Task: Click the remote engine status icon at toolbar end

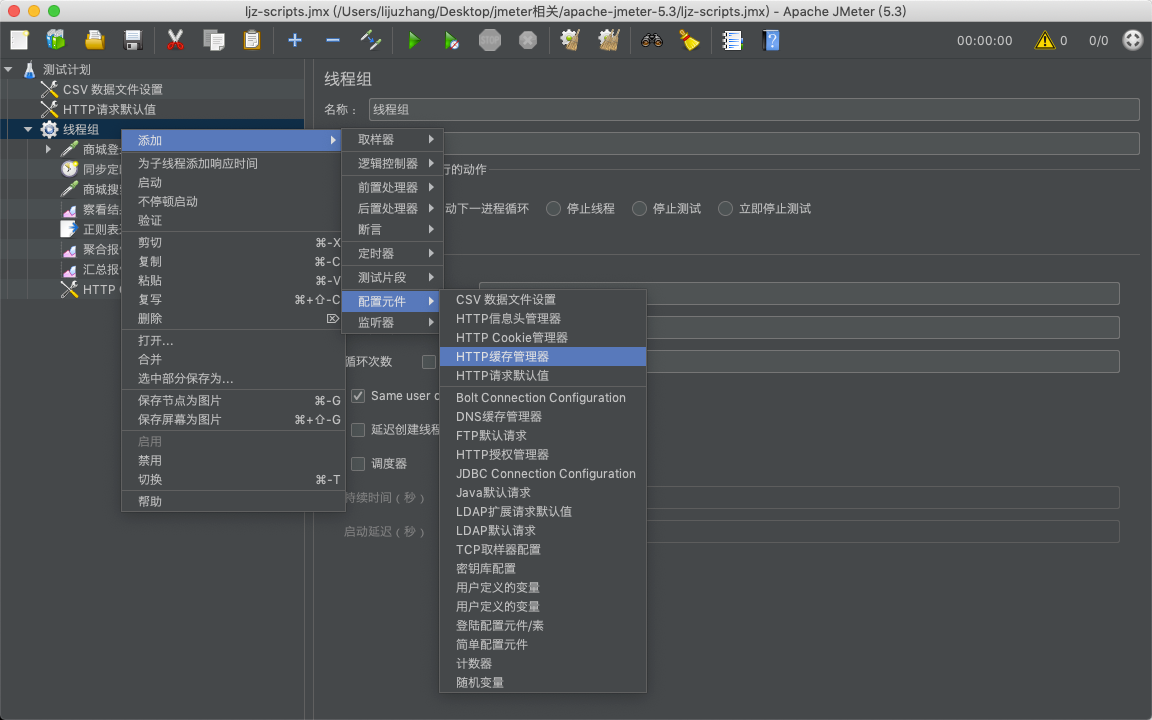Action: pos(1133,40)
